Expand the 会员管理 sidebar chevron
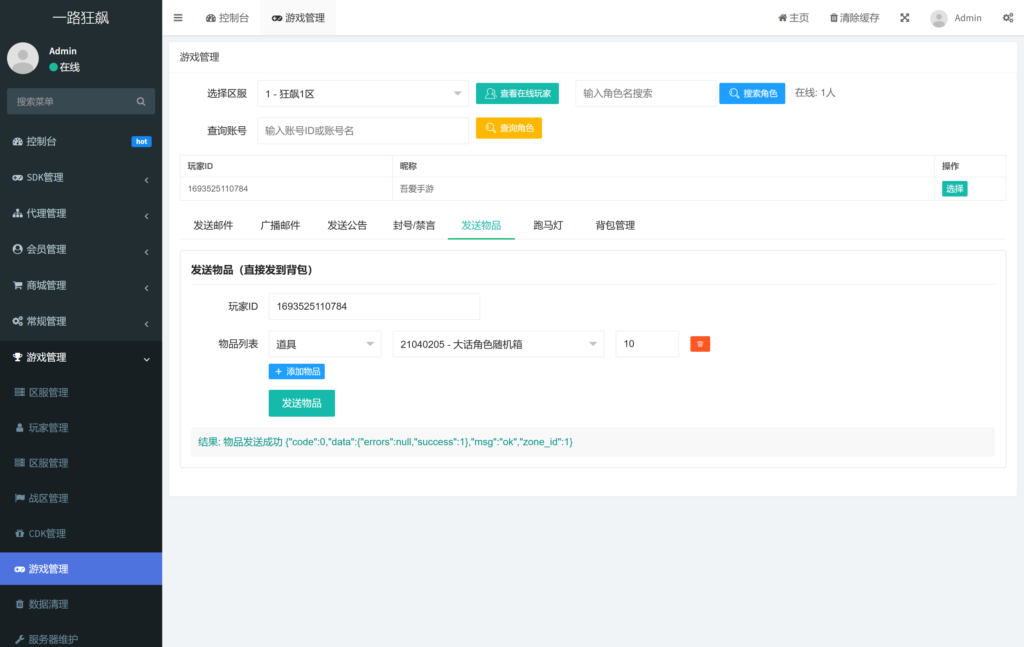This screenshot has width=1024, height=647. [x=146, y=251]
